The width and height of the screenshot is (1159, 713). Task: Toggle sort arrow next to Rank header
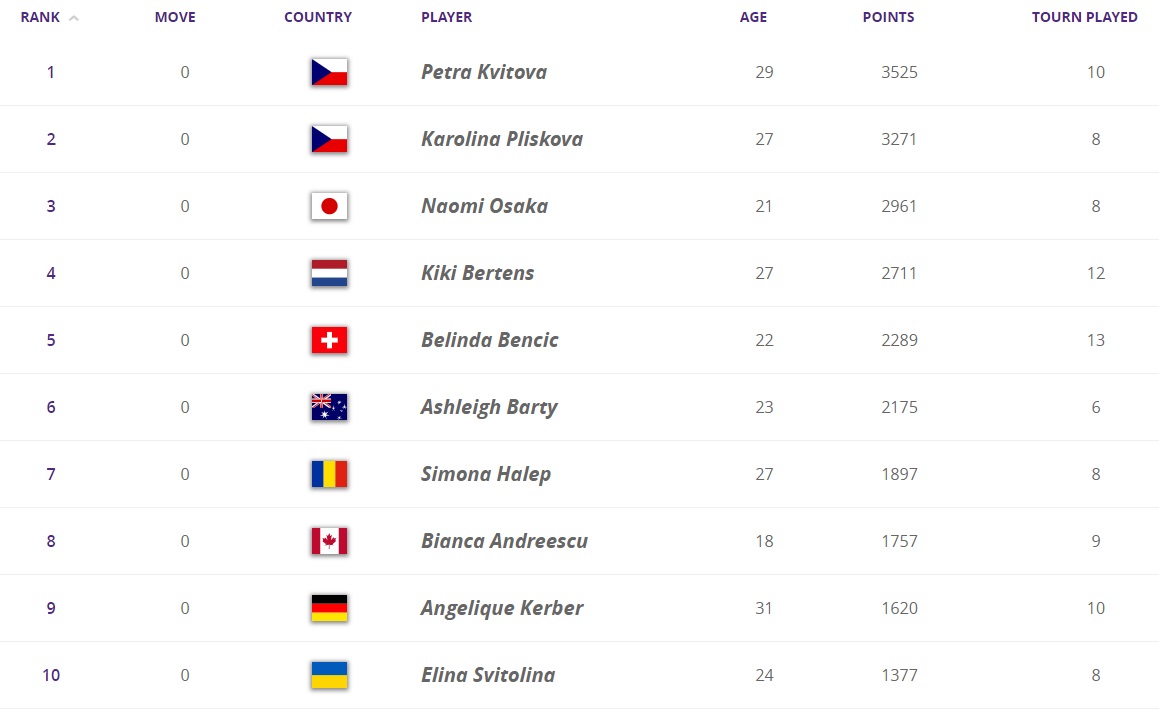tap(74, 18)
